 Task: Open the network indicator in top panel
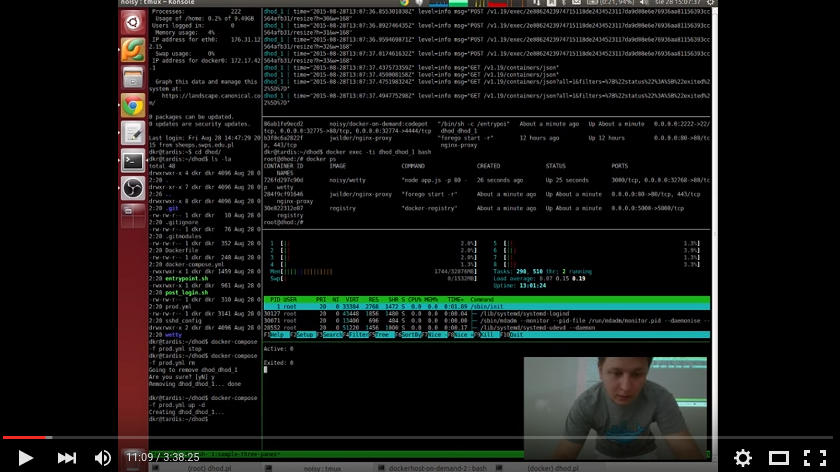(536, 3)
